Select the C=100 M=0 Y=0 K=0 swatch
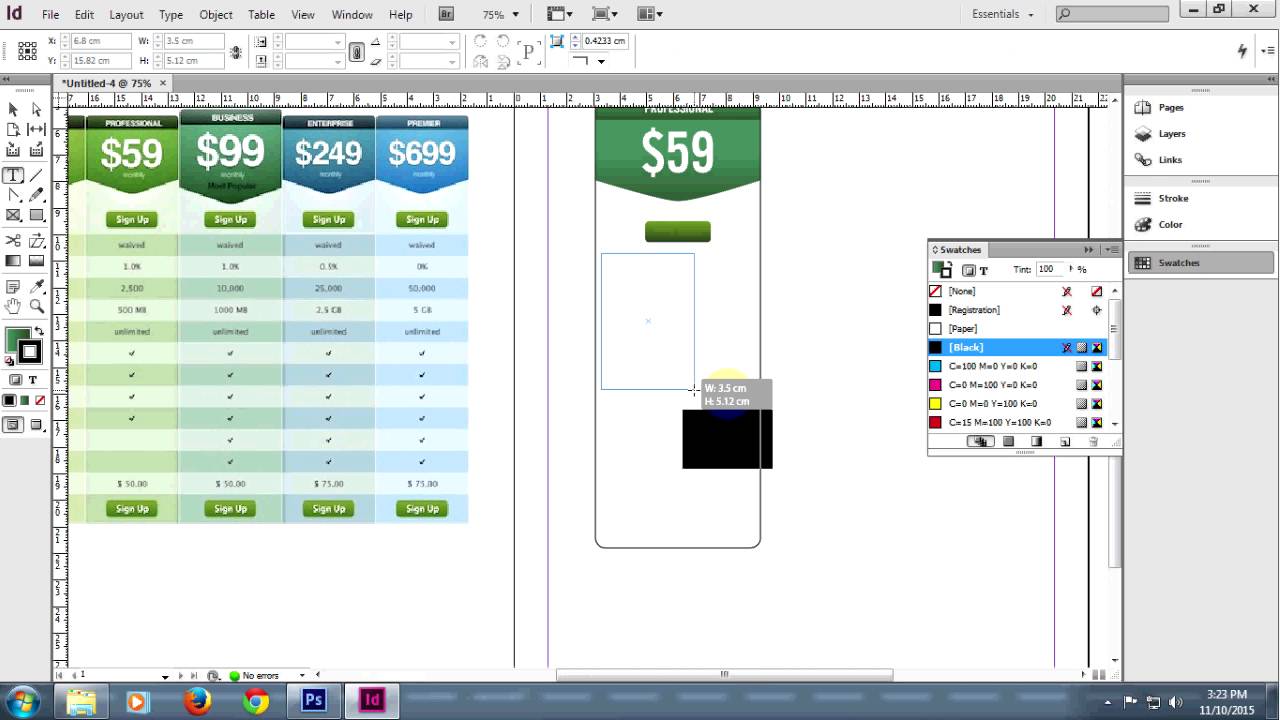This screenshot has width=1280, height=720. (x=1017, y=366)
